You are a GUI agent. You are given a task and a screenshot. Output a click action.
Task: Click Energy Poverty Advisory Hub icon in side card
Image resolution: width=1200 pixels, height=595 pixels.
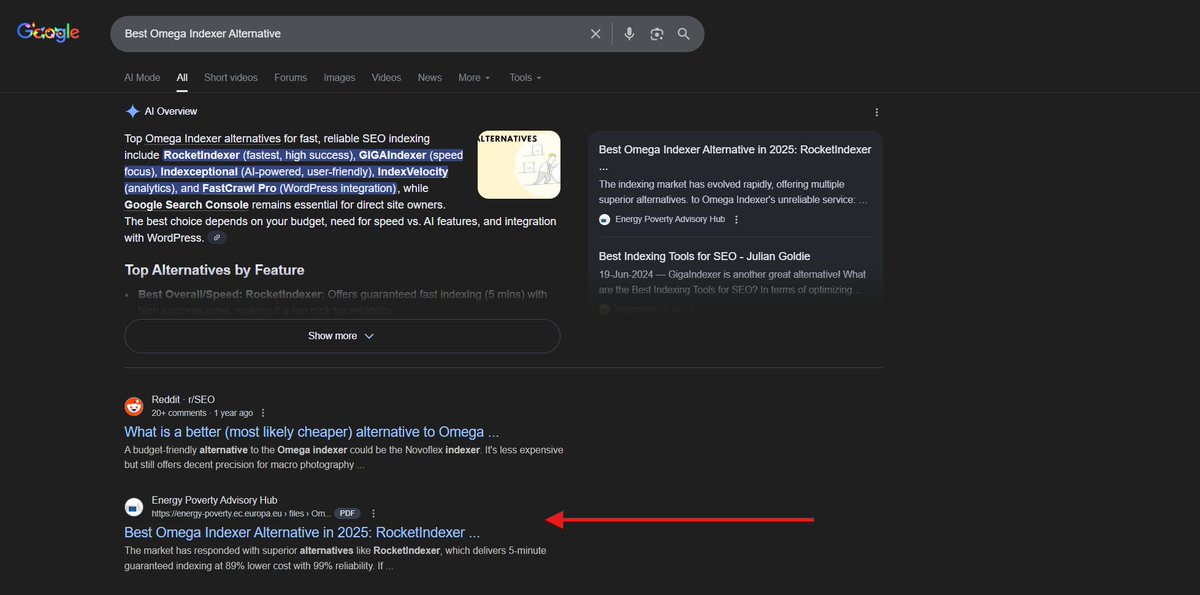pos(604,219)
